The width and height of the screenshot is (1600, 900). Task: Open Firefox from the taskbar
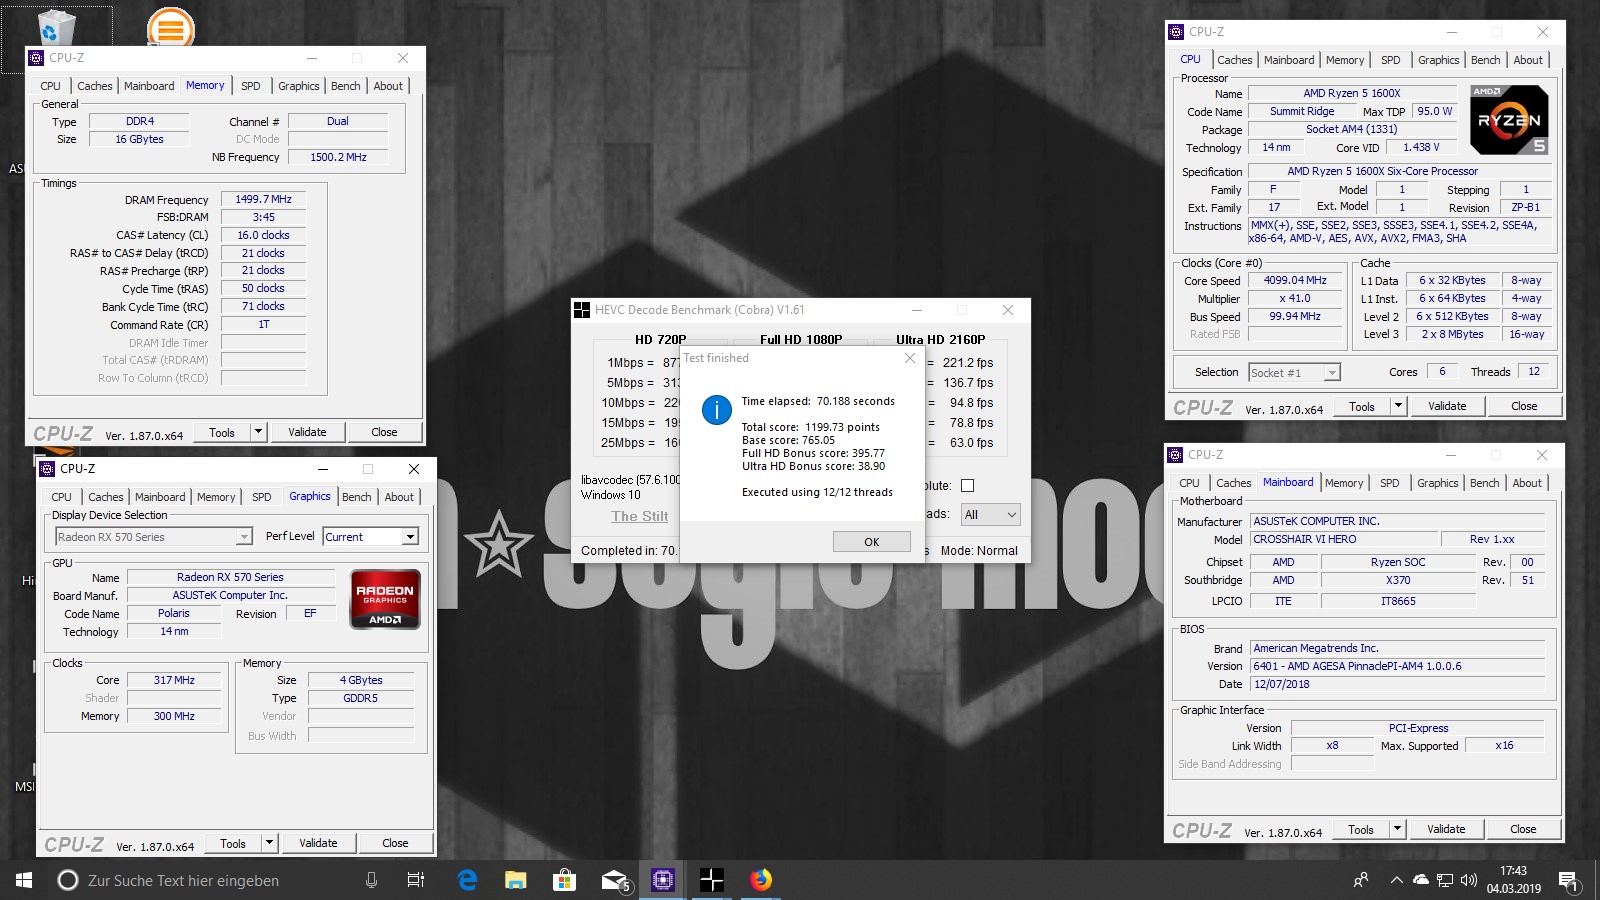click(x=761, y=880)
